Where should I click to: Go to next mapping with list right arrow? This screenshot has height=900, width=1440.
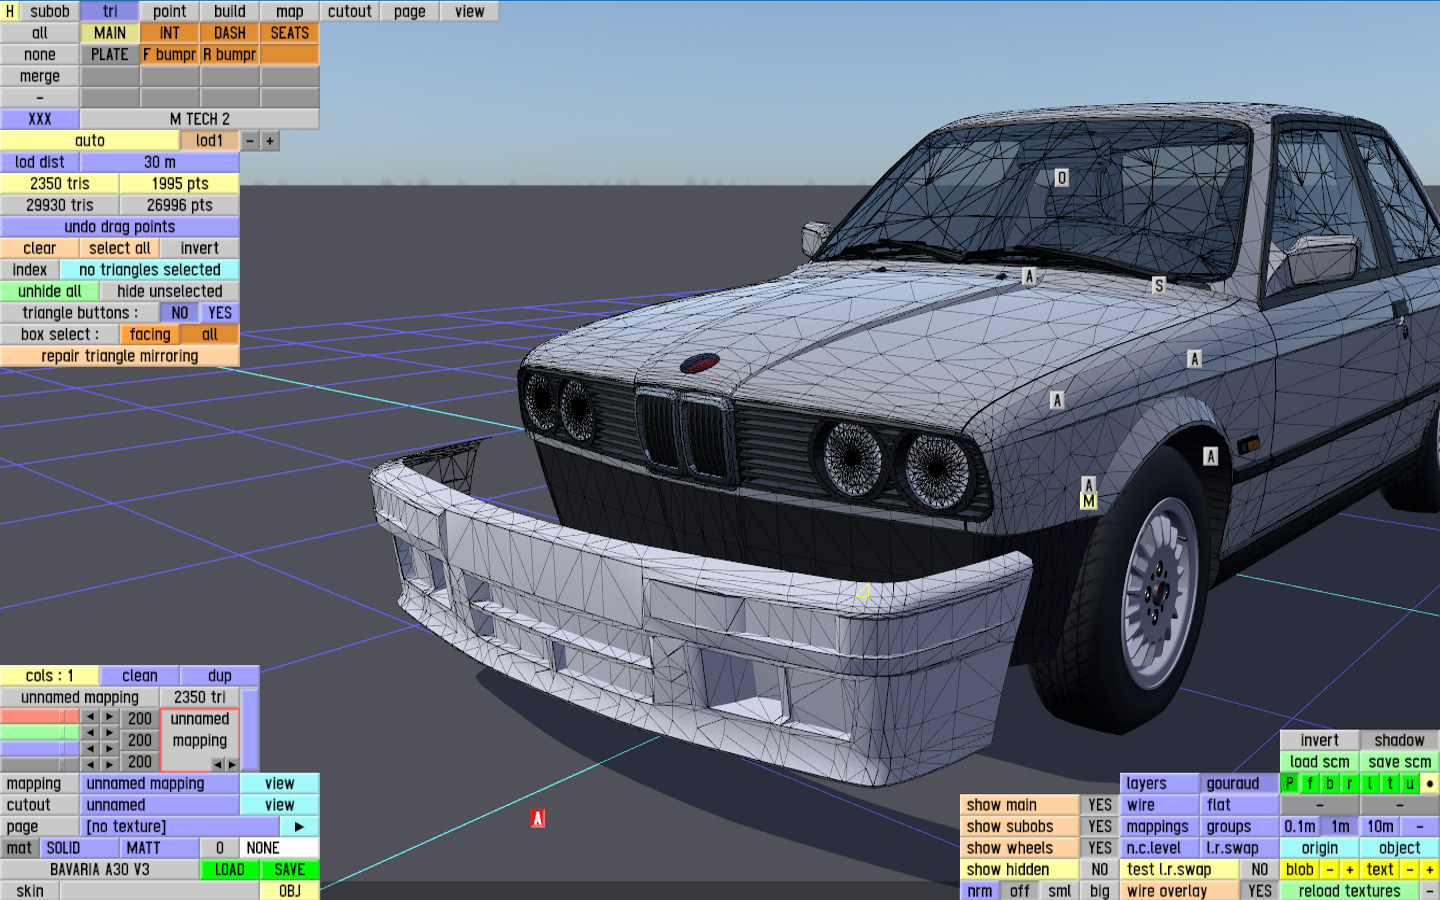tap(232, 764)
